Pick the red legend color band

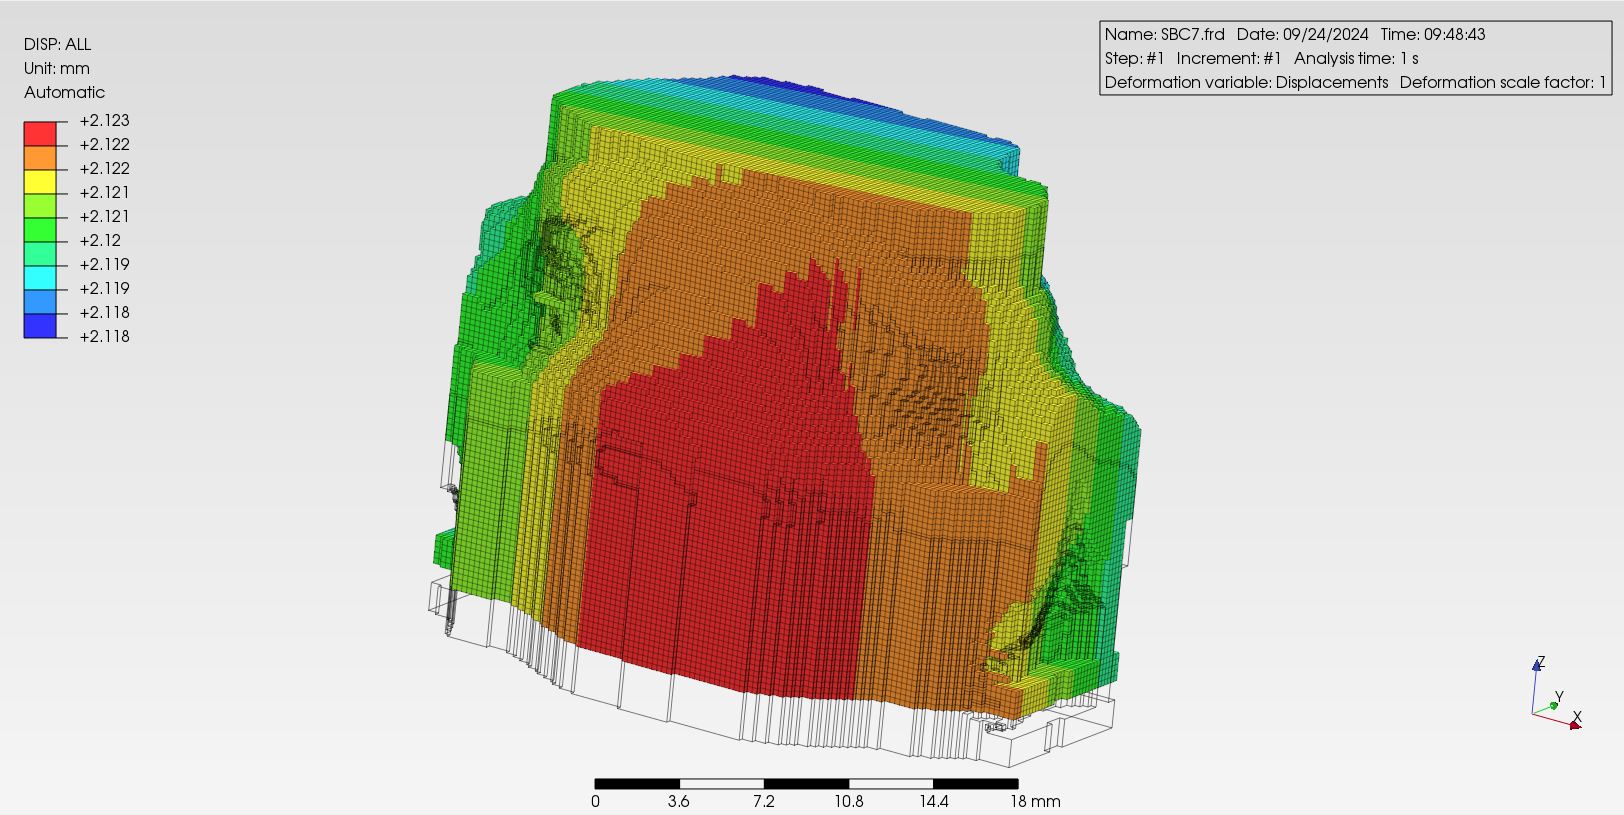coord(40,133)
